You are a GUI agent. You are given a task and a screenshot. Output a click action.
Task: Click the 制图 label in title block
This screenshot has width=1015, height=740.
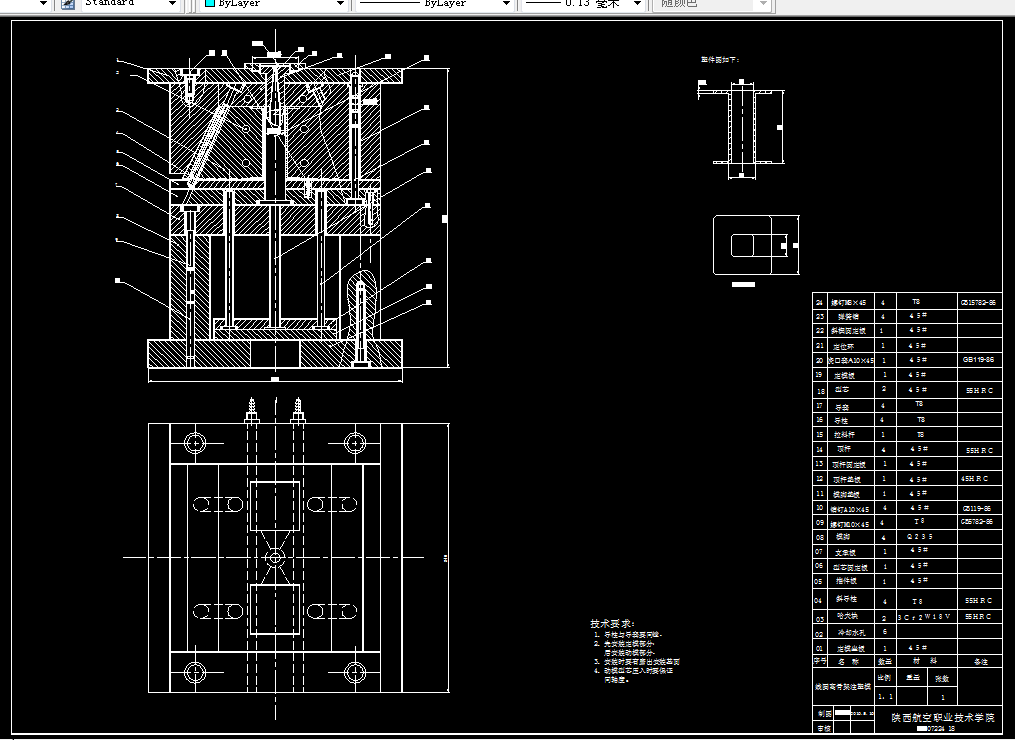824,713
